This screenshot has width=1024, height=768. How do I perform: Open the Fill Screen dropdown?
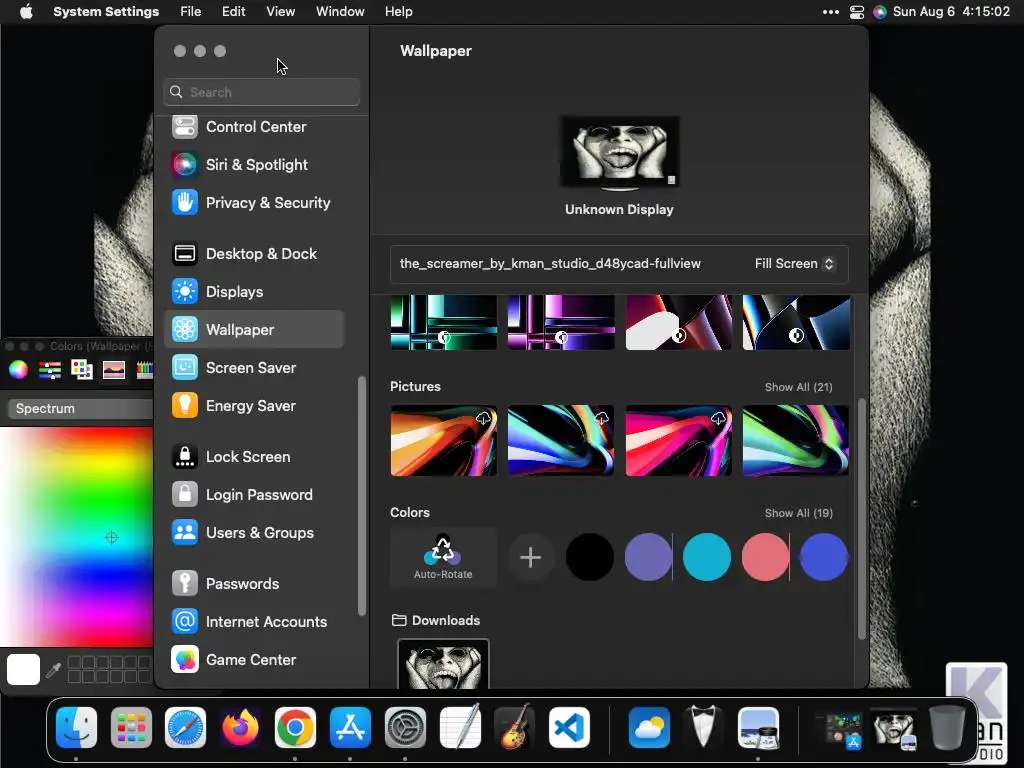pos(794,264)
